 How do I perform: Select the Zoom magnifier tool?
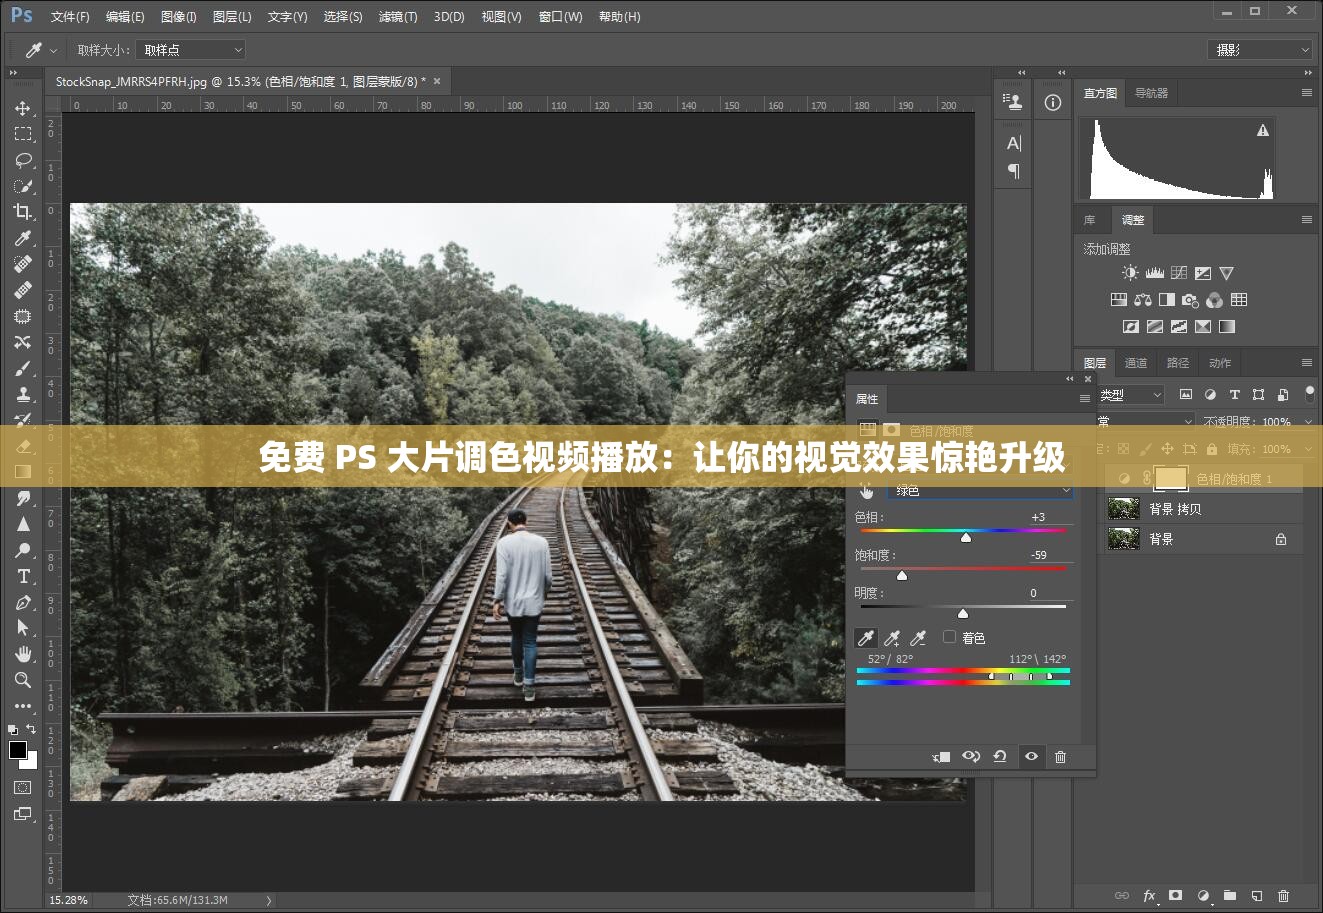pos(22,680)
